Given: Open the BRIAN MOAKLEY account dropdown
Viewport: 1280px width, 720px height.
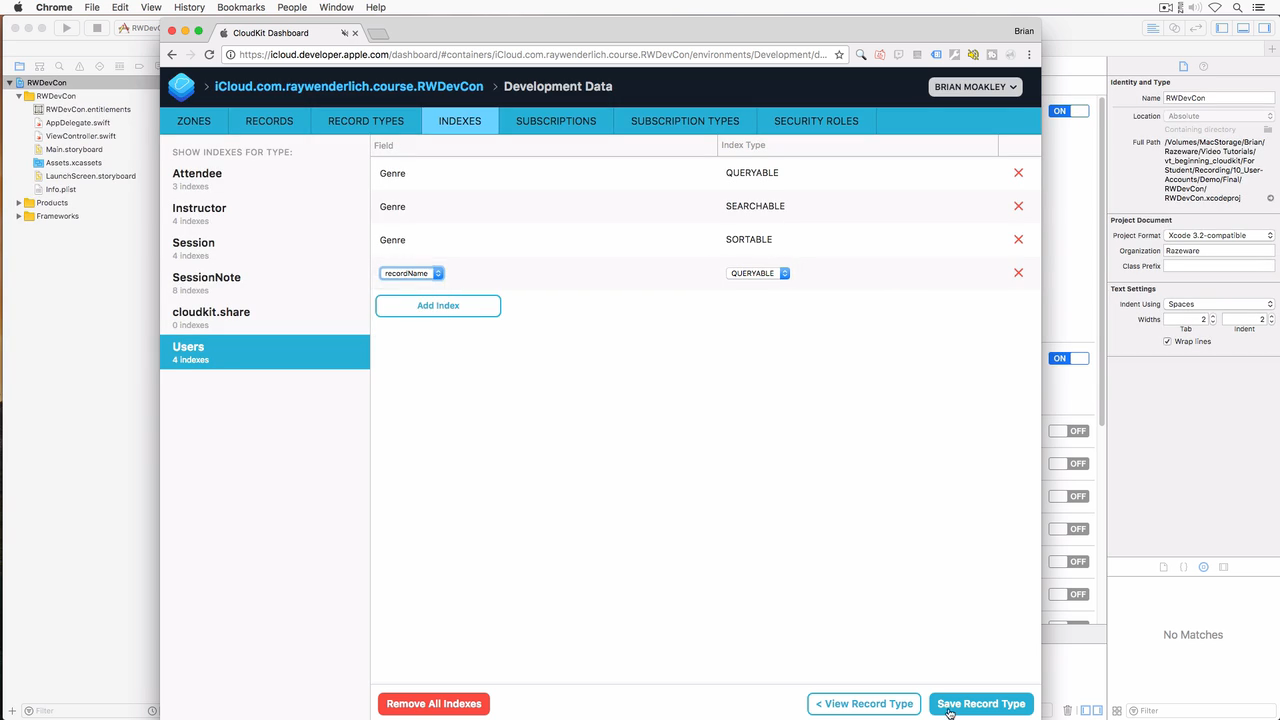Looking at the screenshot, I should (x=975, y=87).
